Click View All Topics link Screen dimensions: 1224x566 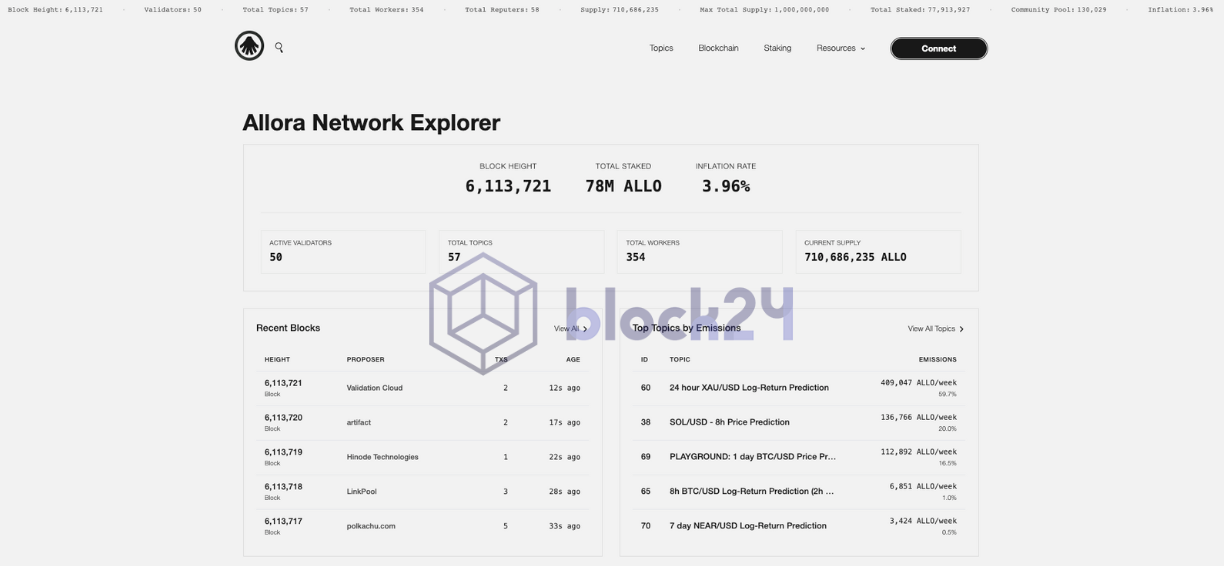[935, 329]
